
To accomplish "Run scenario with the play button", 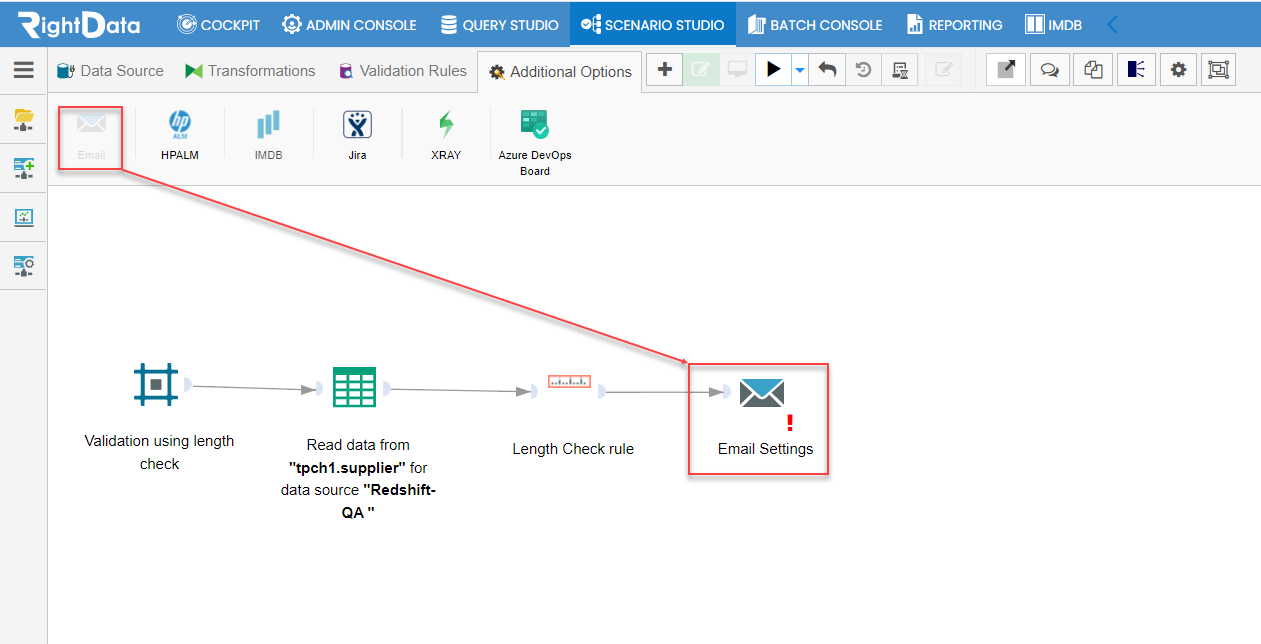I will (773, 70).
